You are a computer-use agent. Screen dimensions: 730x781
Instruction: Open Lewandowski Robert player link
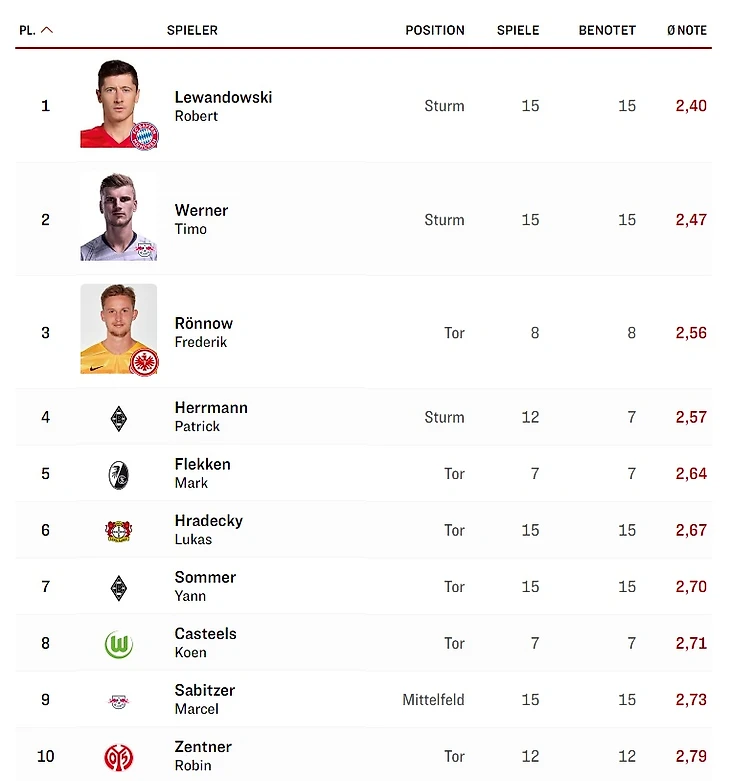(x=223, y=106)
